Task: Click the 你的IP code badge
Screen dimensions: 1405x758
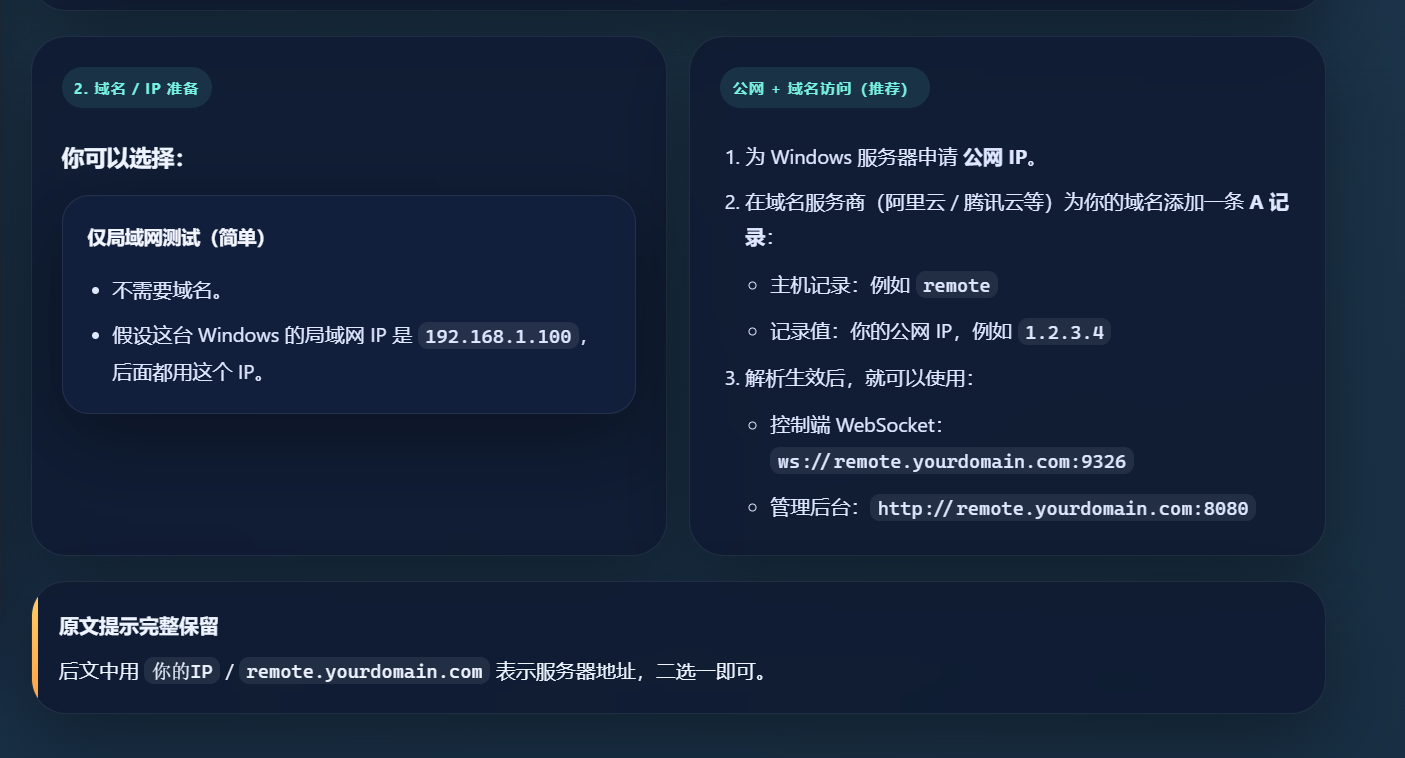Action: tap(181, 671)
